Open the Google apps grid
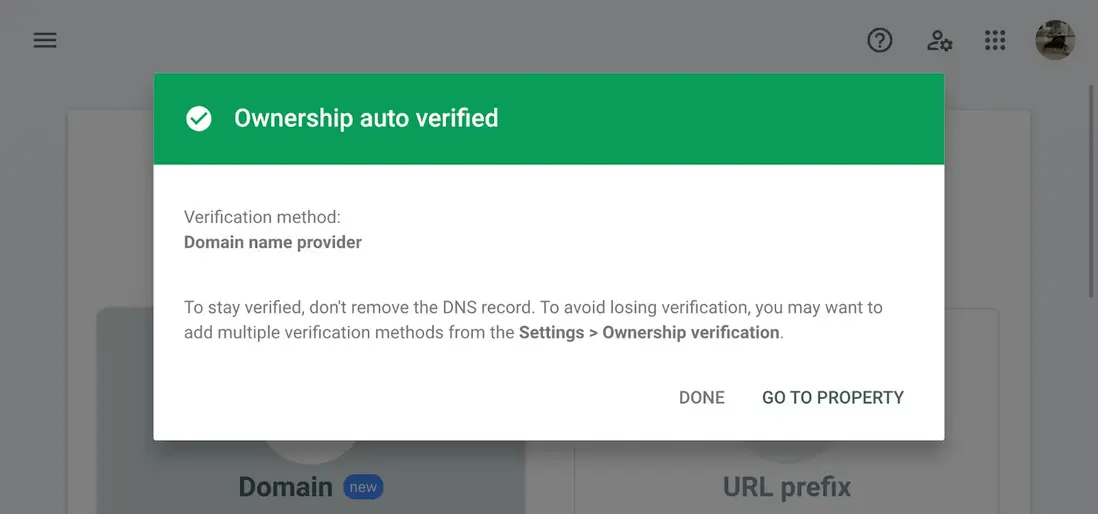 (994, 41)
